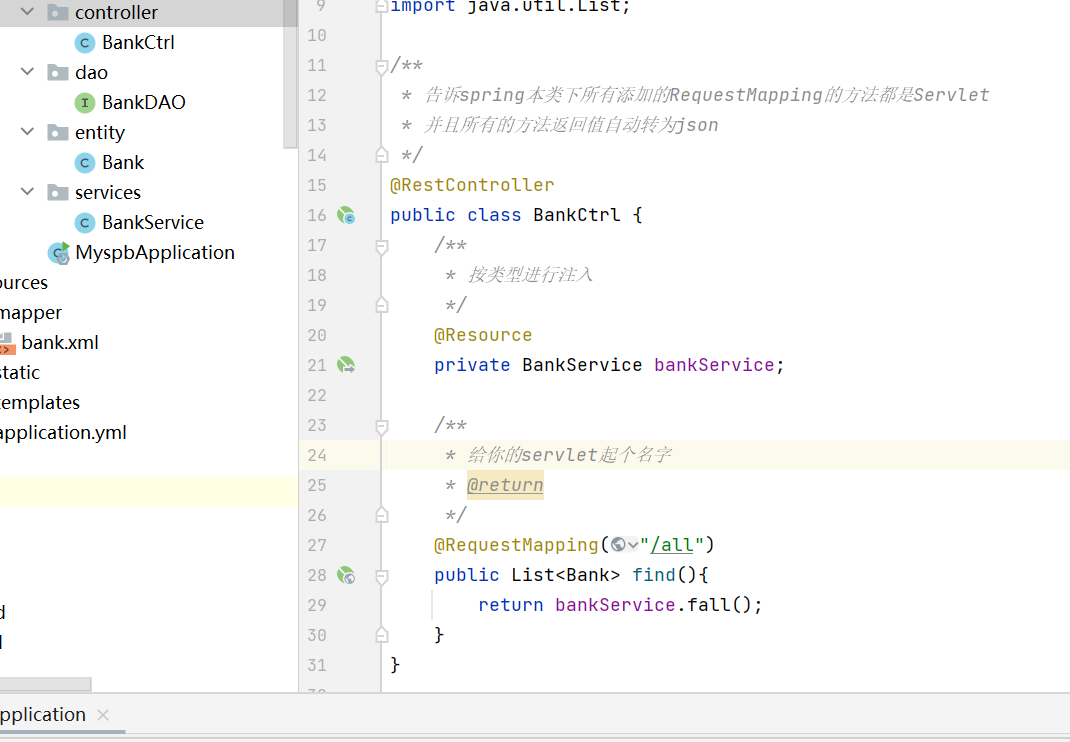Click the @RequestMapping annotation
This screenshot has height=742, width=1070.
516,545
